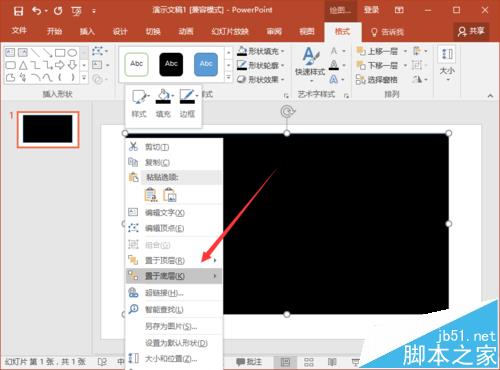Select the Rounded Rectangle shape
Image resolution: width=500 pixels, height=370 pixels.
point(10,65)
